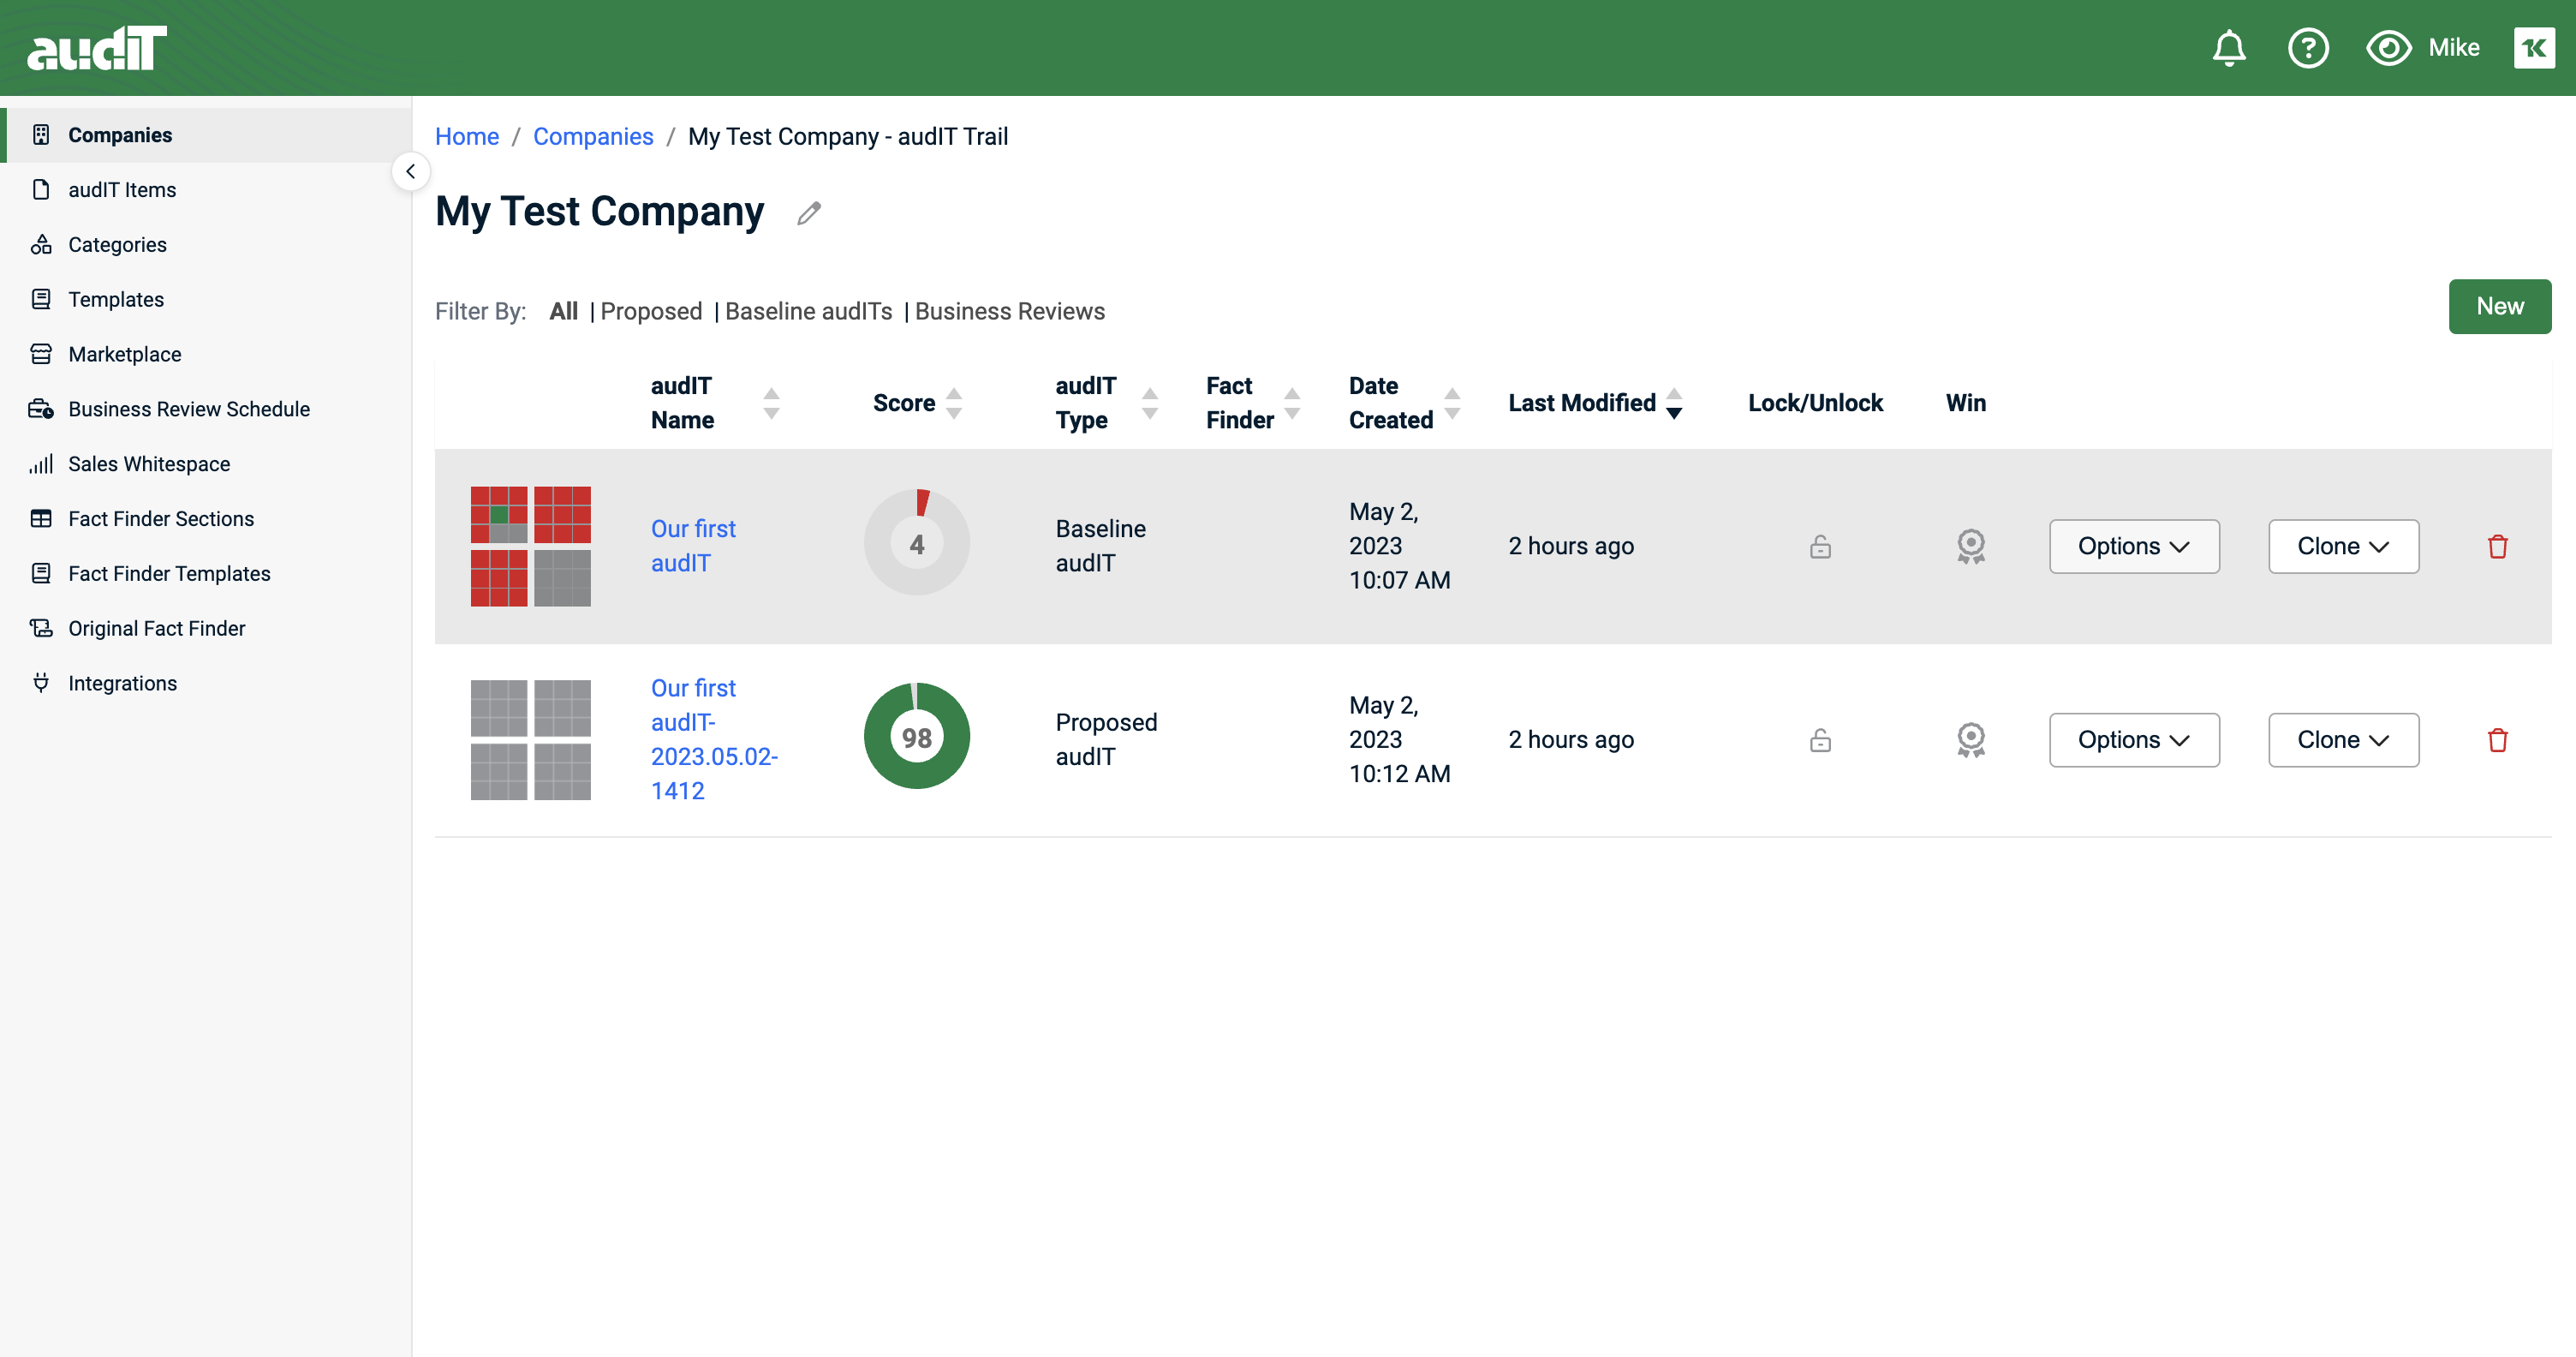Mark the Baseline audIT as a win
This screenshot has width=2576, height=1357.
(x=1970, y=546)
